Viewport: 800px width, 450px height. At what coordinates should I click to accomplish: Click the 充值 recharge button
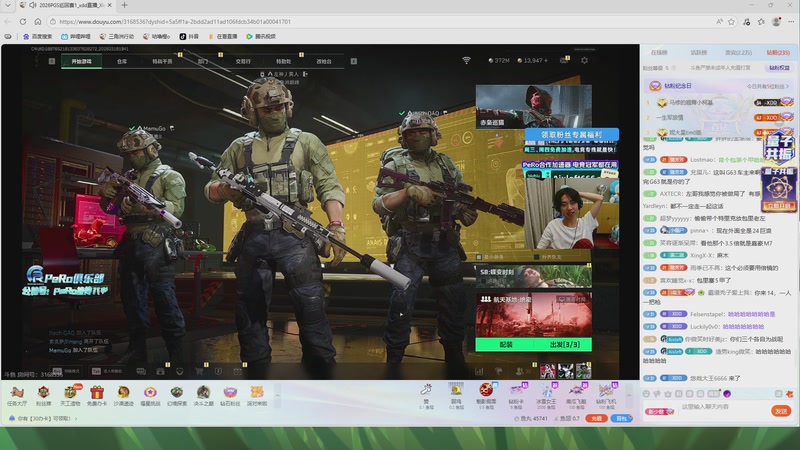tap(596, 418)
